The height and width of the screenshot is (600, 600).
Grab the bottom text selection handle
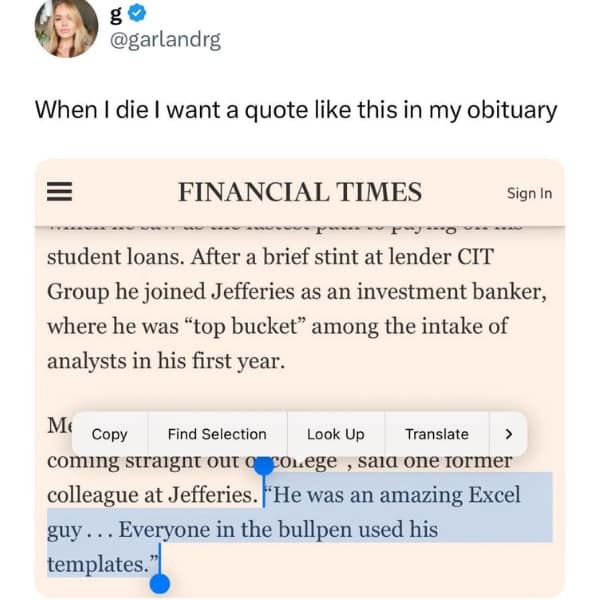click(x=159, y=582)
